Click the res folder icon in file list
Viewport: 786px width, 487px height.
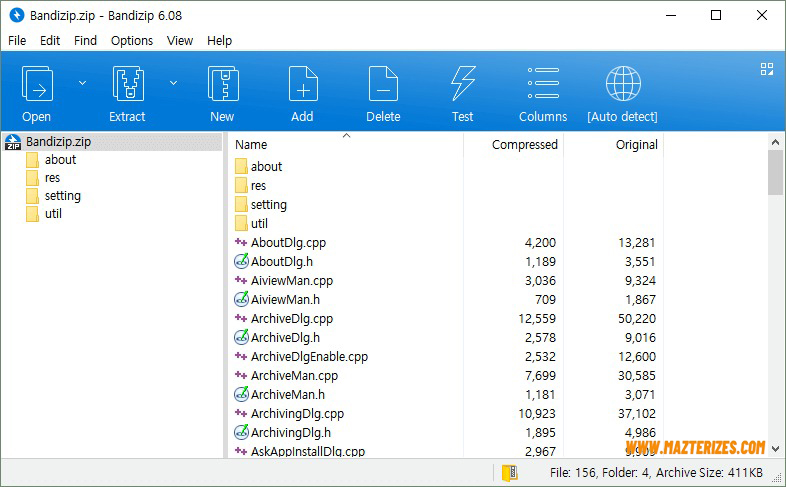(x=241, y=185)
